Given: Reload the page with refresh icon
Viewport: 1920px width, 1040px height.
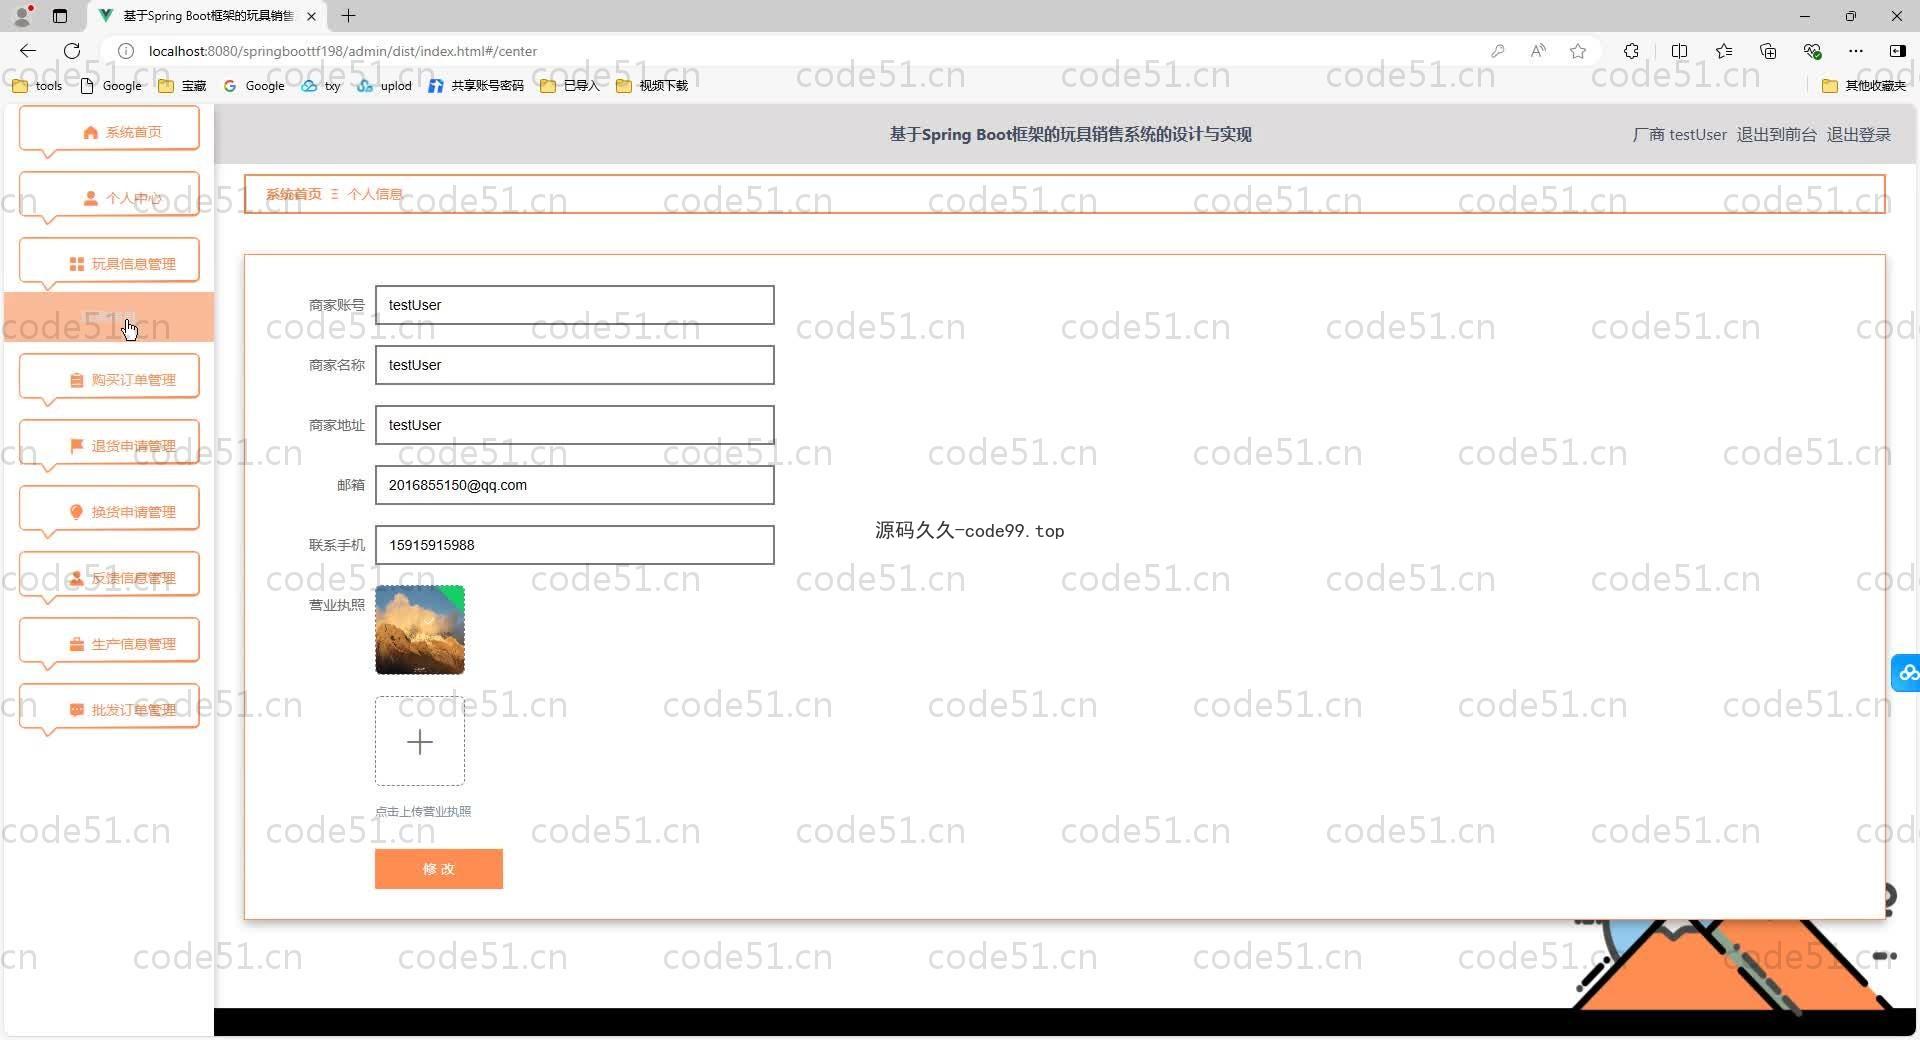Looking at the screenshot, I should coord(72,51).
